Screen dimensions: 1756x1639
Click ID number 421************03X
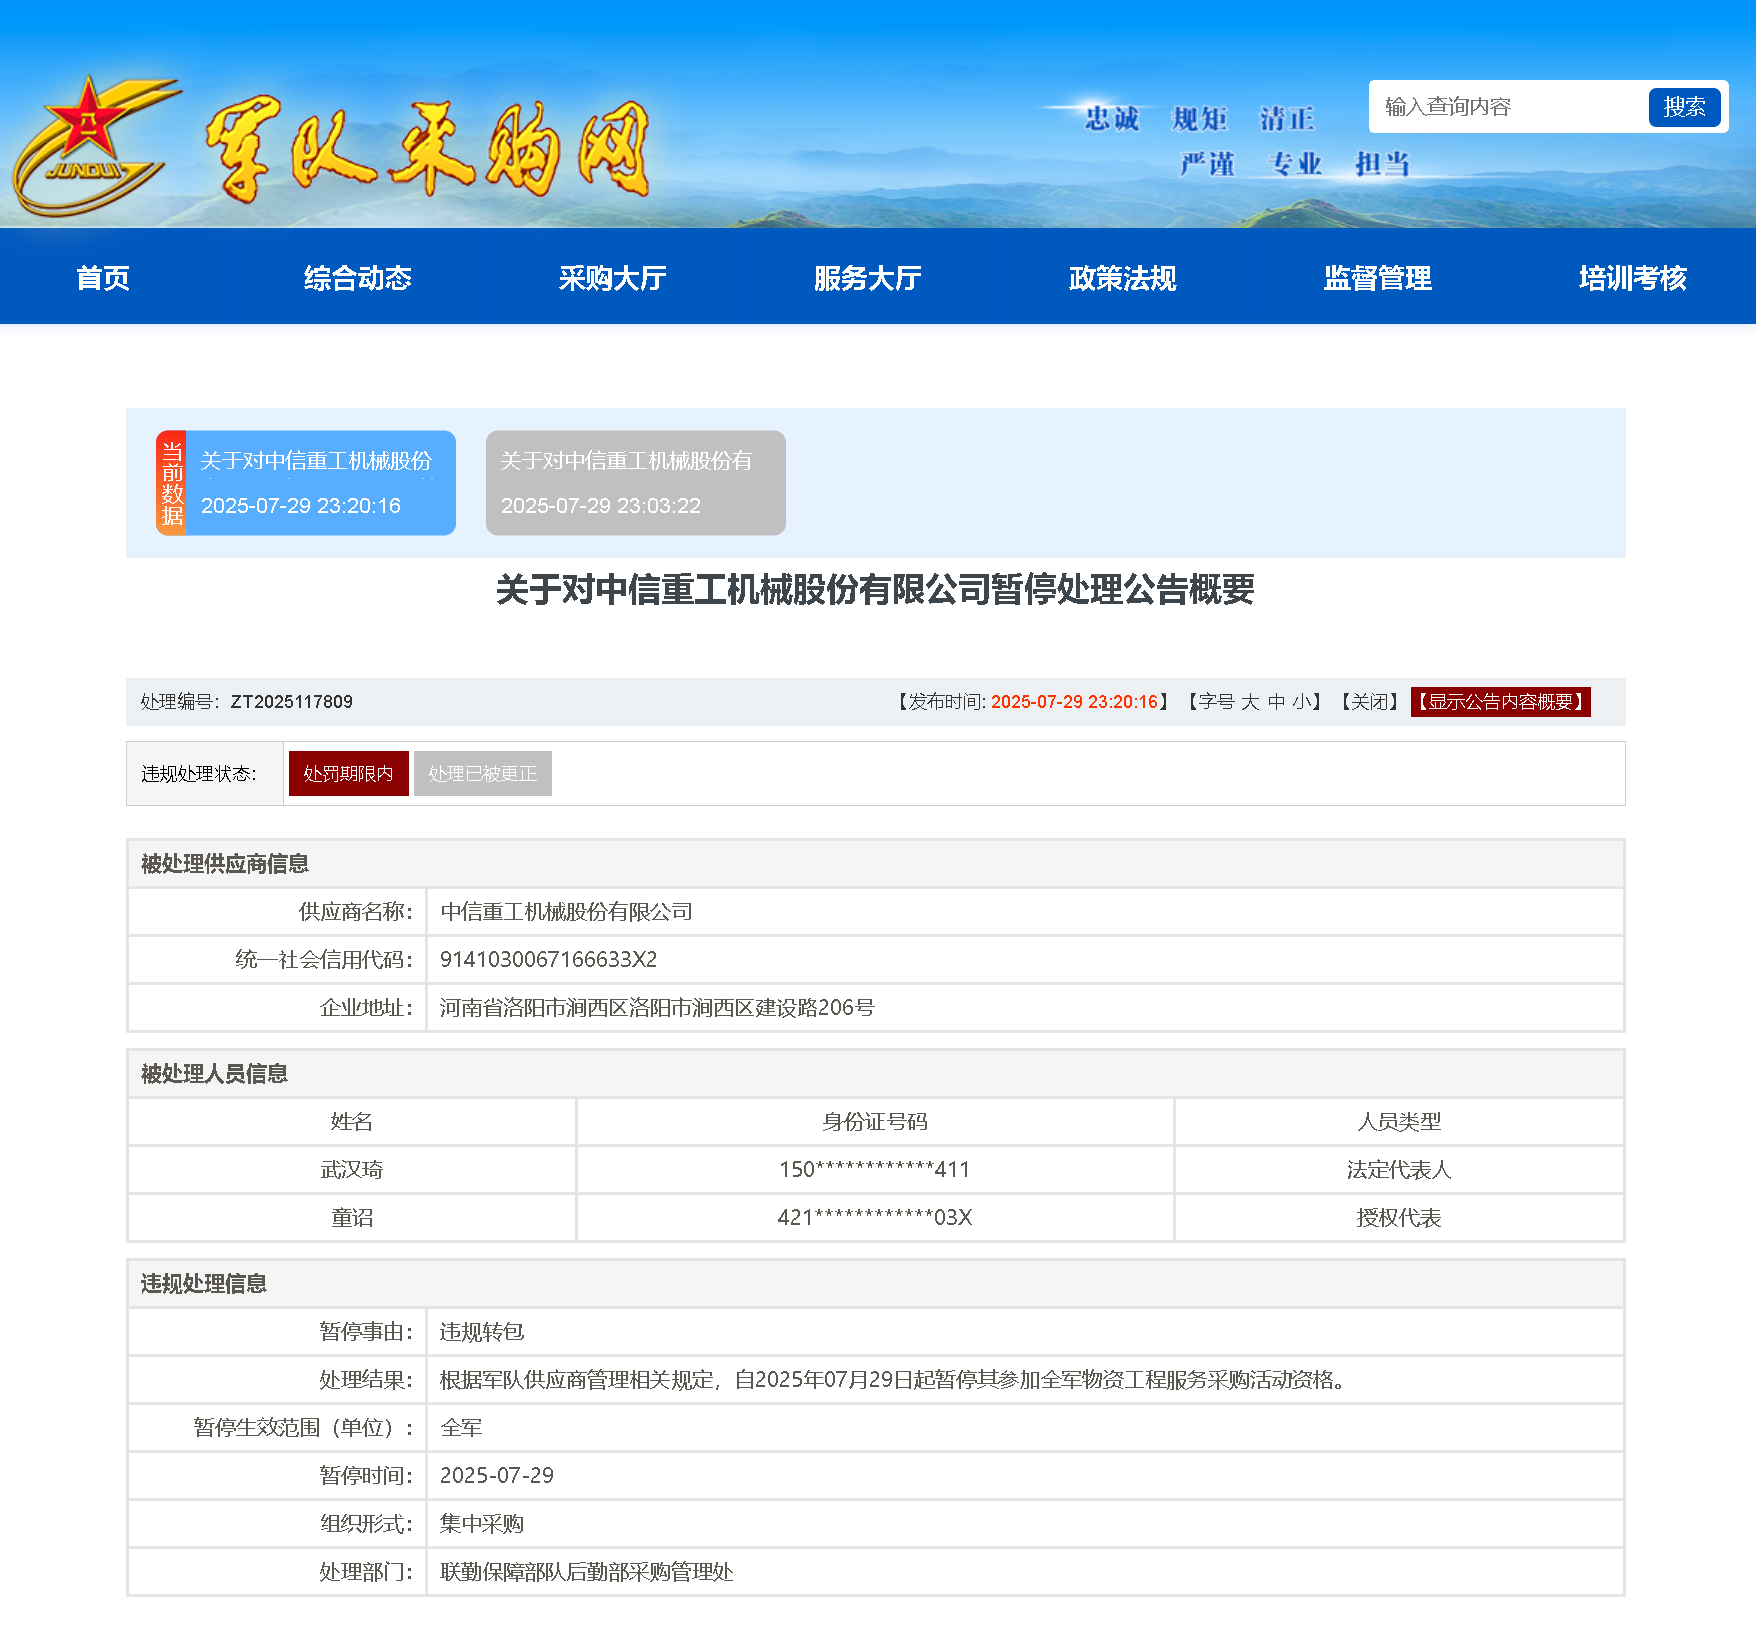tap(875, 1217)
